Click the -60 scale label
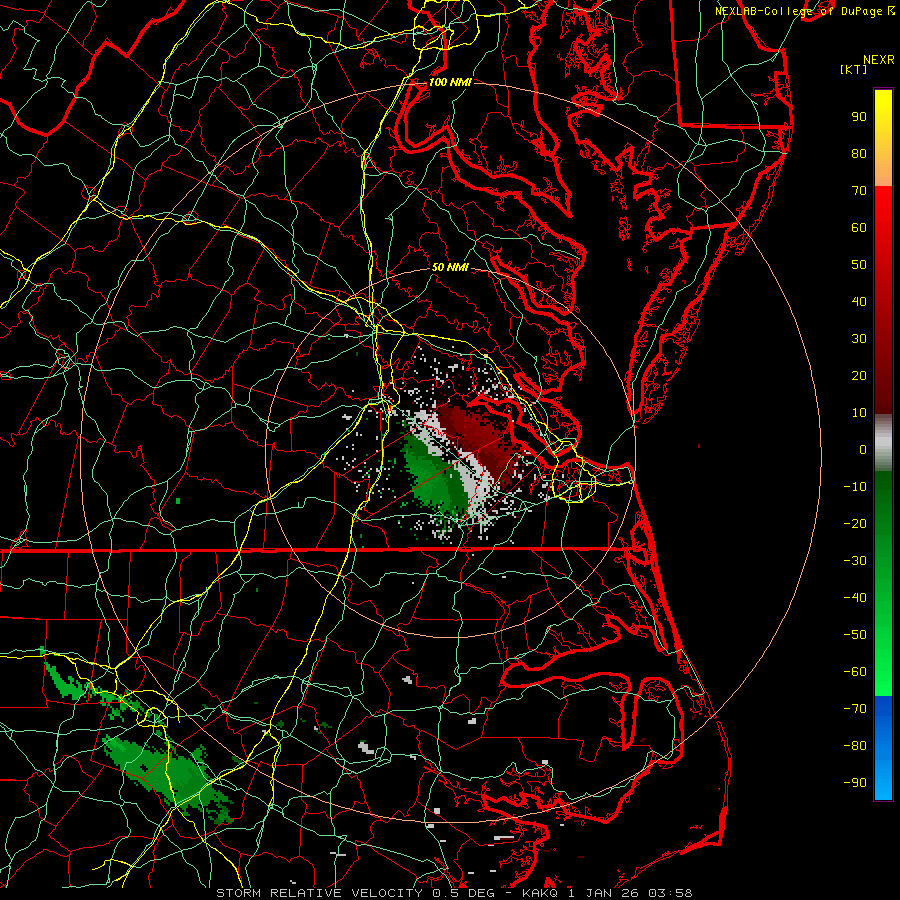Screen dimensions: 900x900 tap(855, 672)
